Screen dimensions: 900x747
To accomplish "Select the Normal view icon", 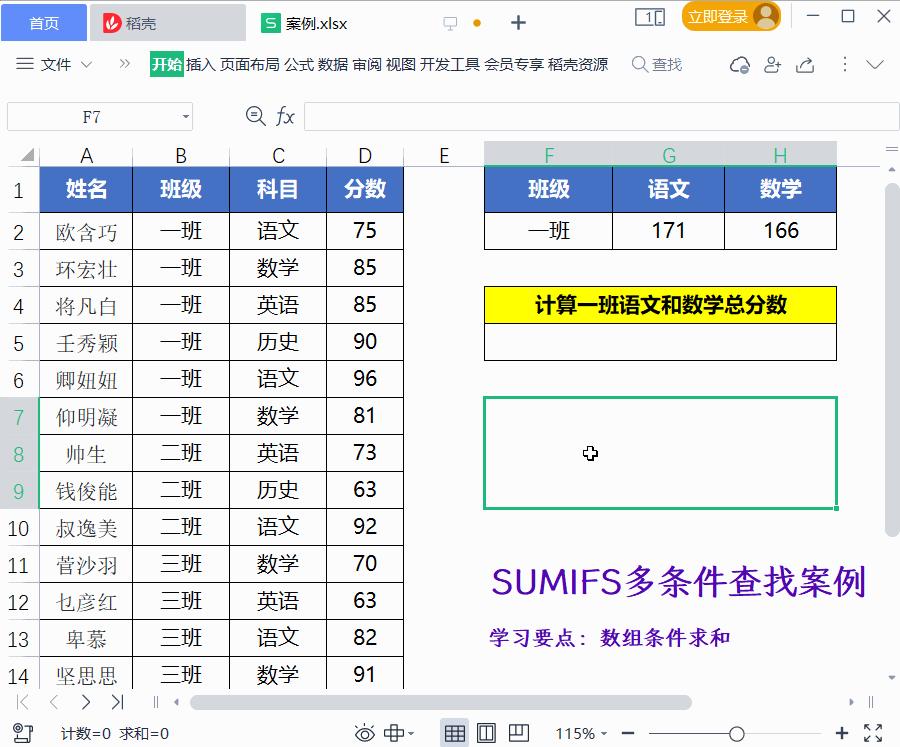I will pos(455,733).
